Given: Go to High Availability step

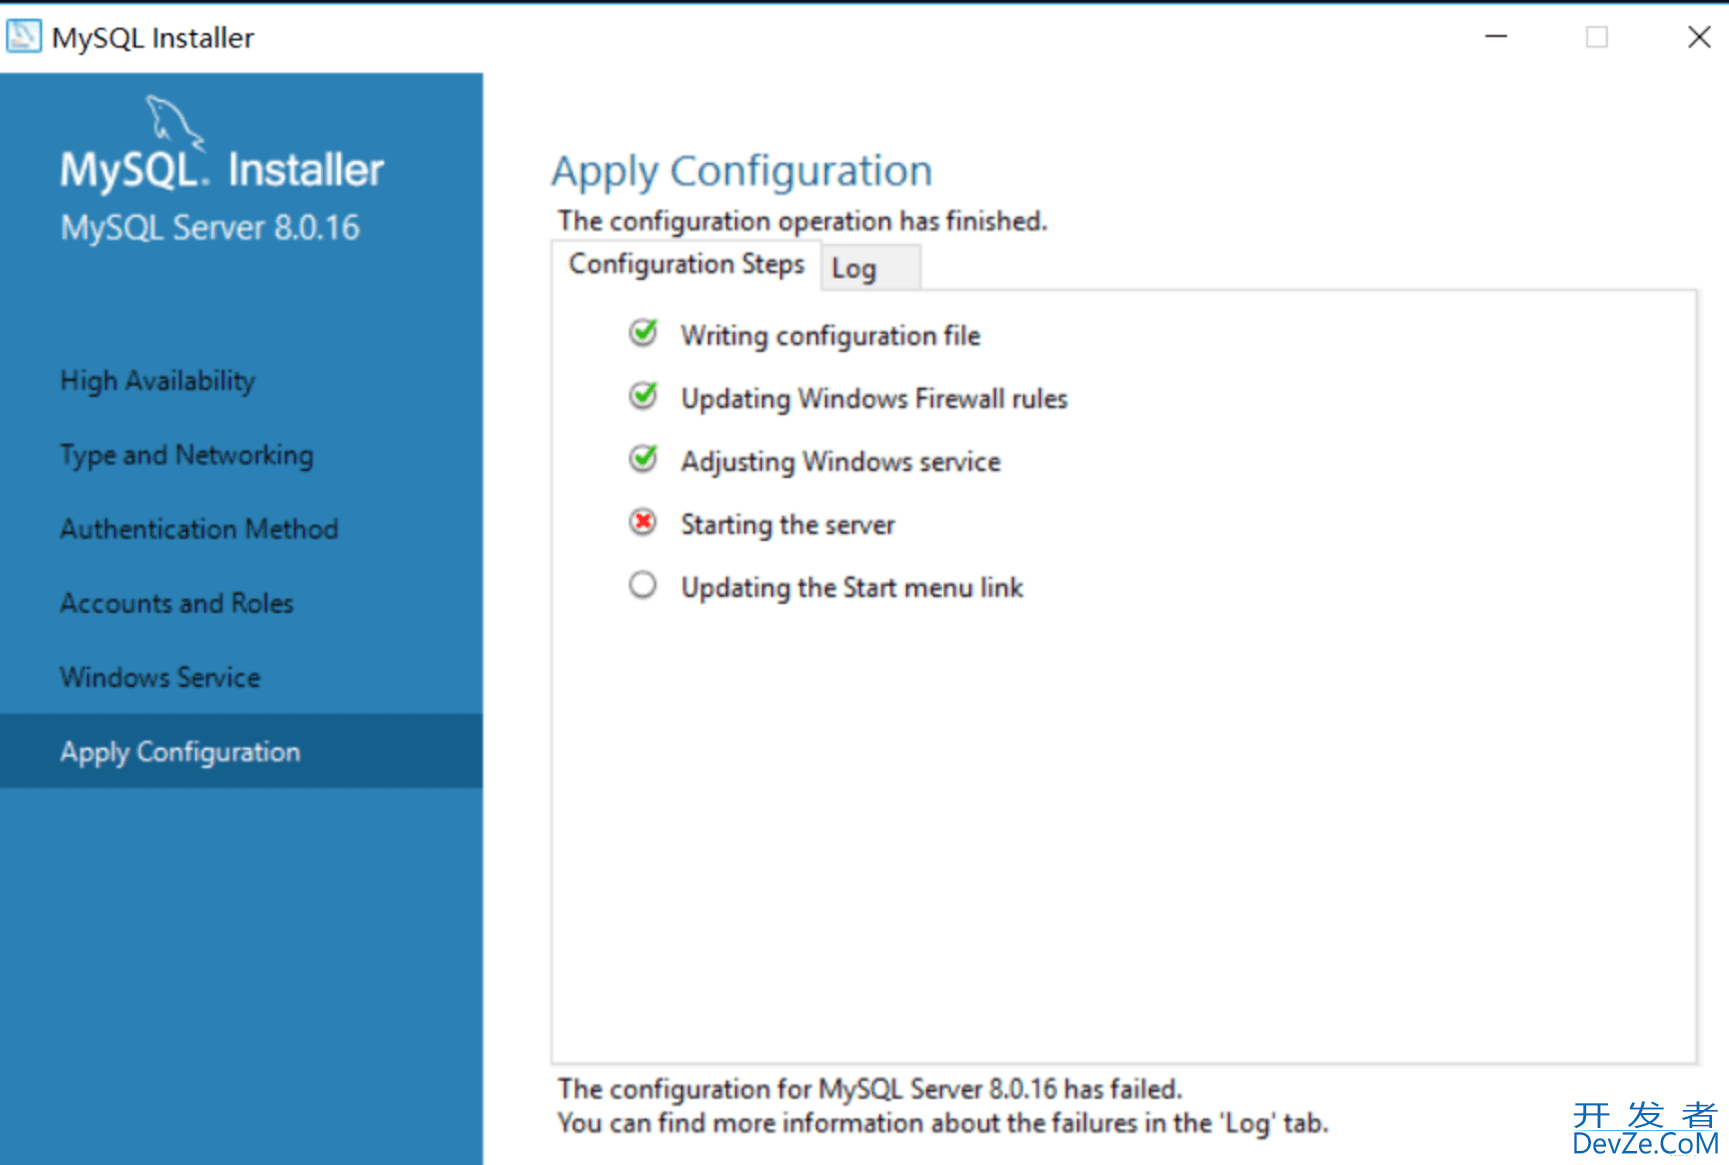Looking at the screenshot, I should (x=157, y=381).
